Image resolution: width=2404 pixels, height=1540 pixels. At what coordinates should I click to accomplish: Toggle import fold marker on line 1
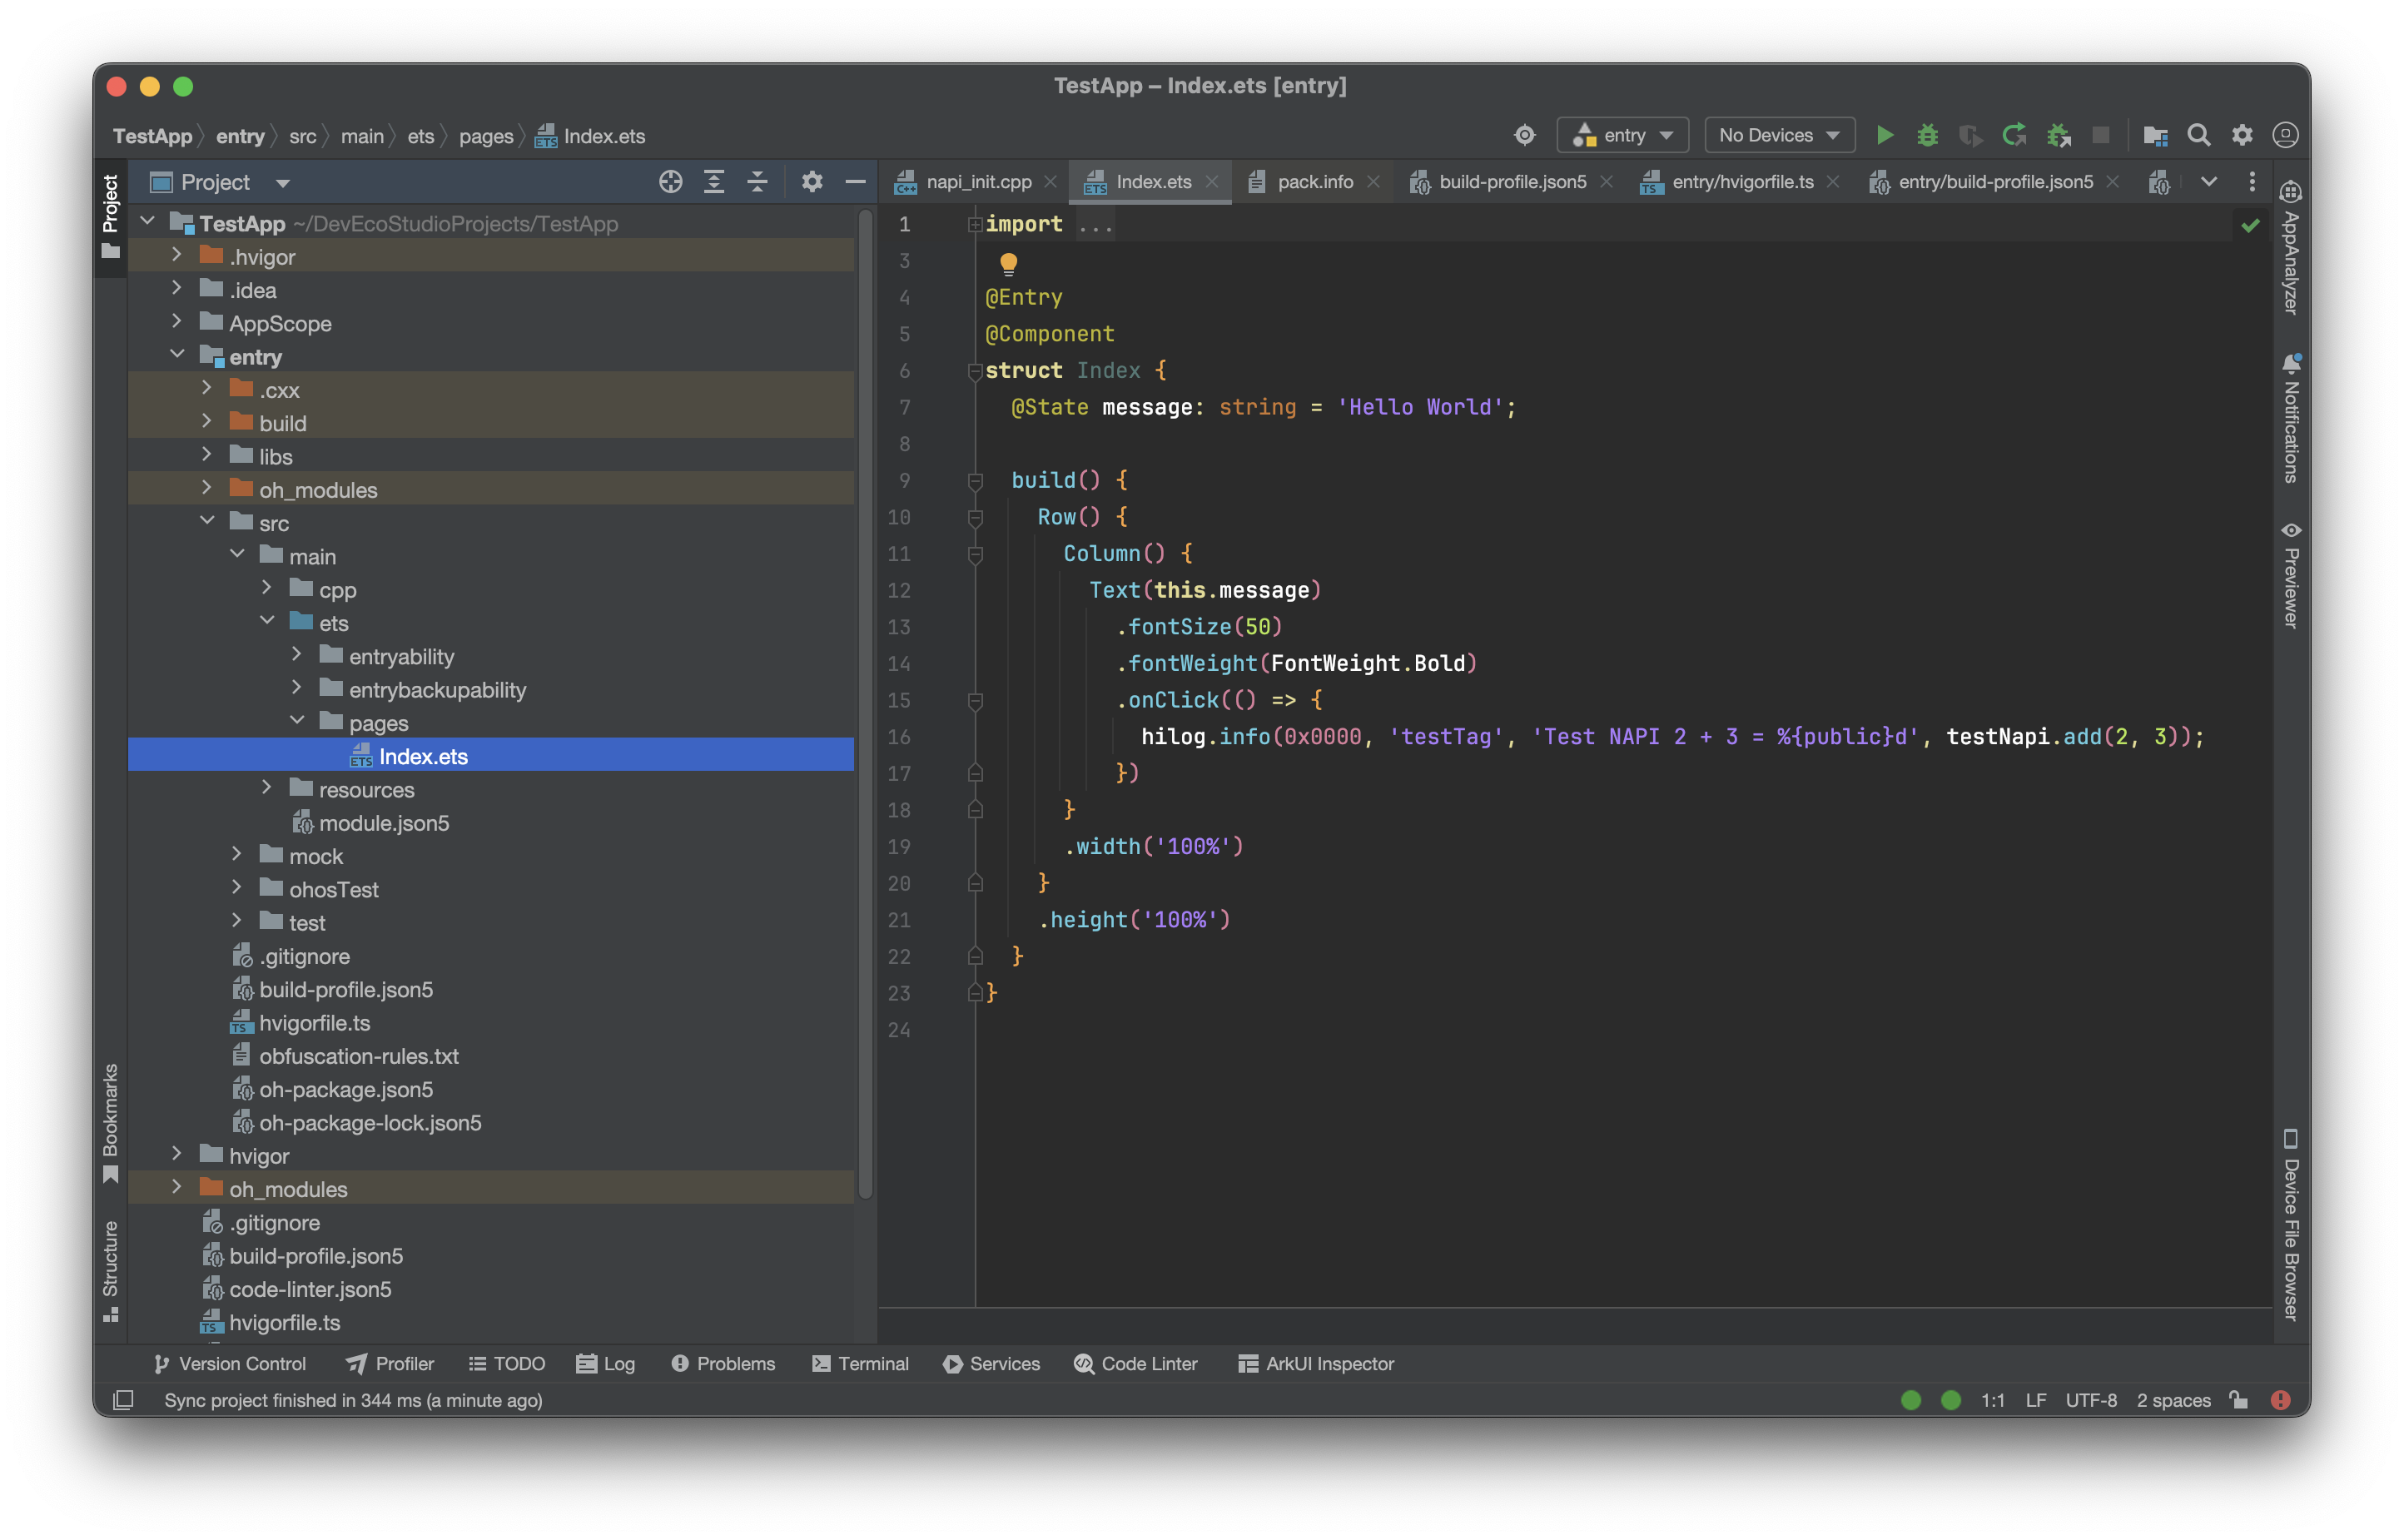[x=975, y=225]
